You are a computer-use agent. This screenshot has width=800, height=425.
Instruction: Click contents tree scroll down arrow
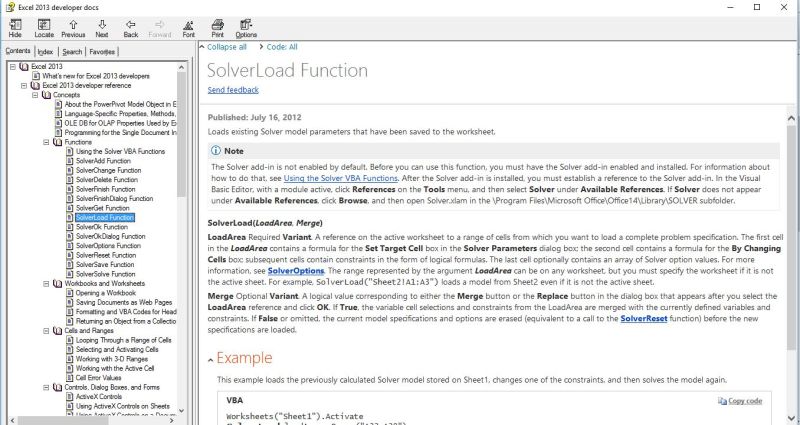[x=182, y=411]
